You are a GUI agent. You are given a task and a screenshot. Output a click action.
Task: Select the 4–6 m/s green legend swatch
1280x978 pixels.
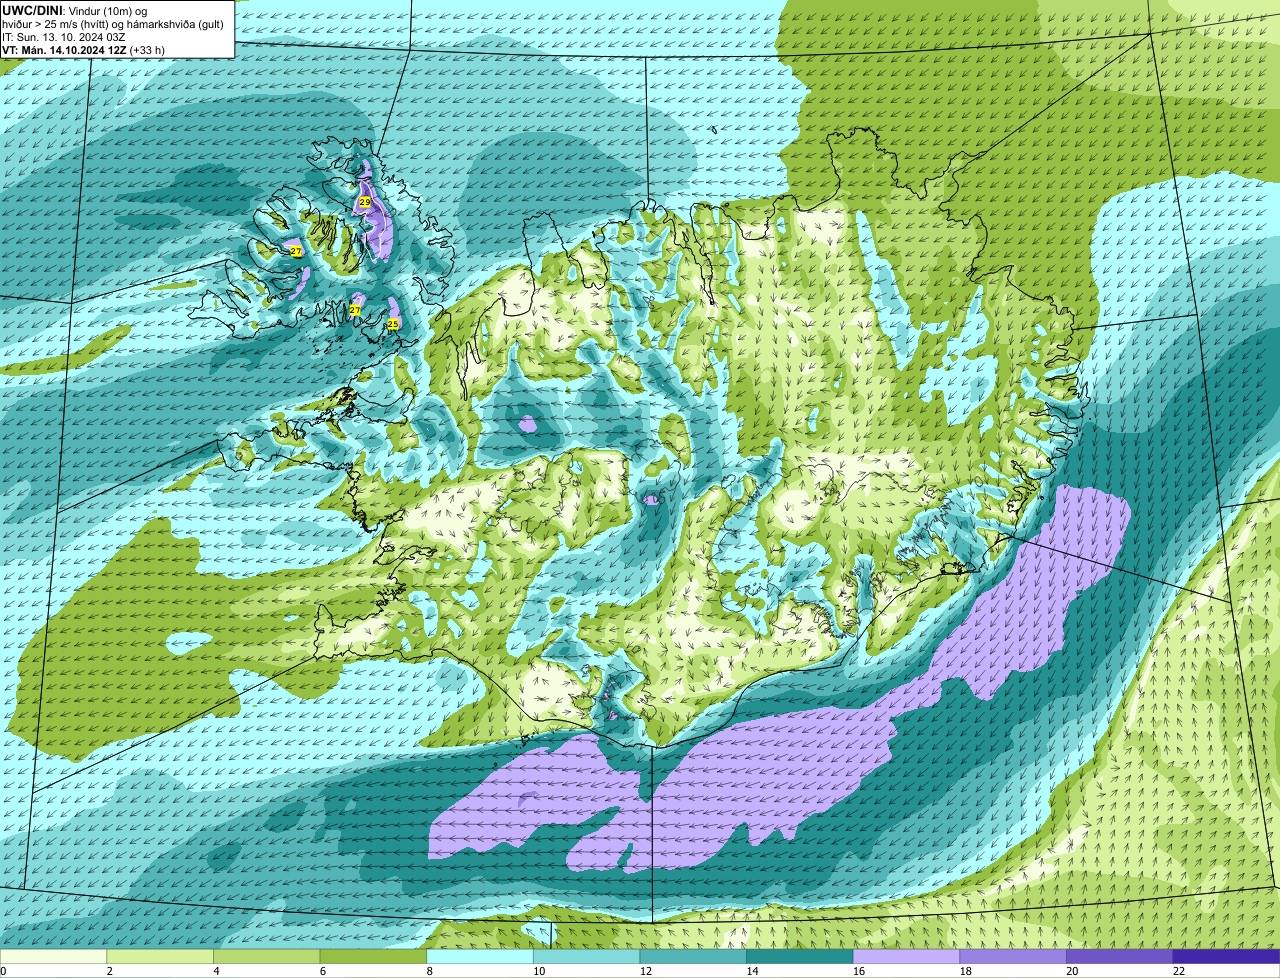click(267, 956)
